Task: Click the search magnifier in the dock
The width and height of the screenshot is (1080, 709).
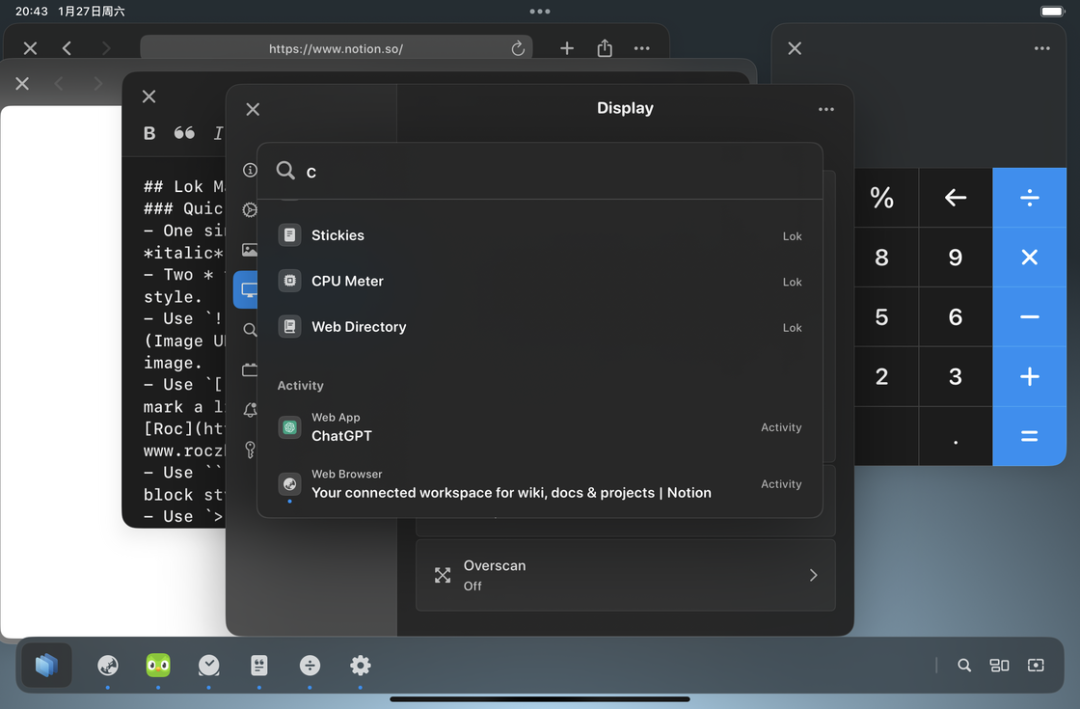Action: pos(964,665)
